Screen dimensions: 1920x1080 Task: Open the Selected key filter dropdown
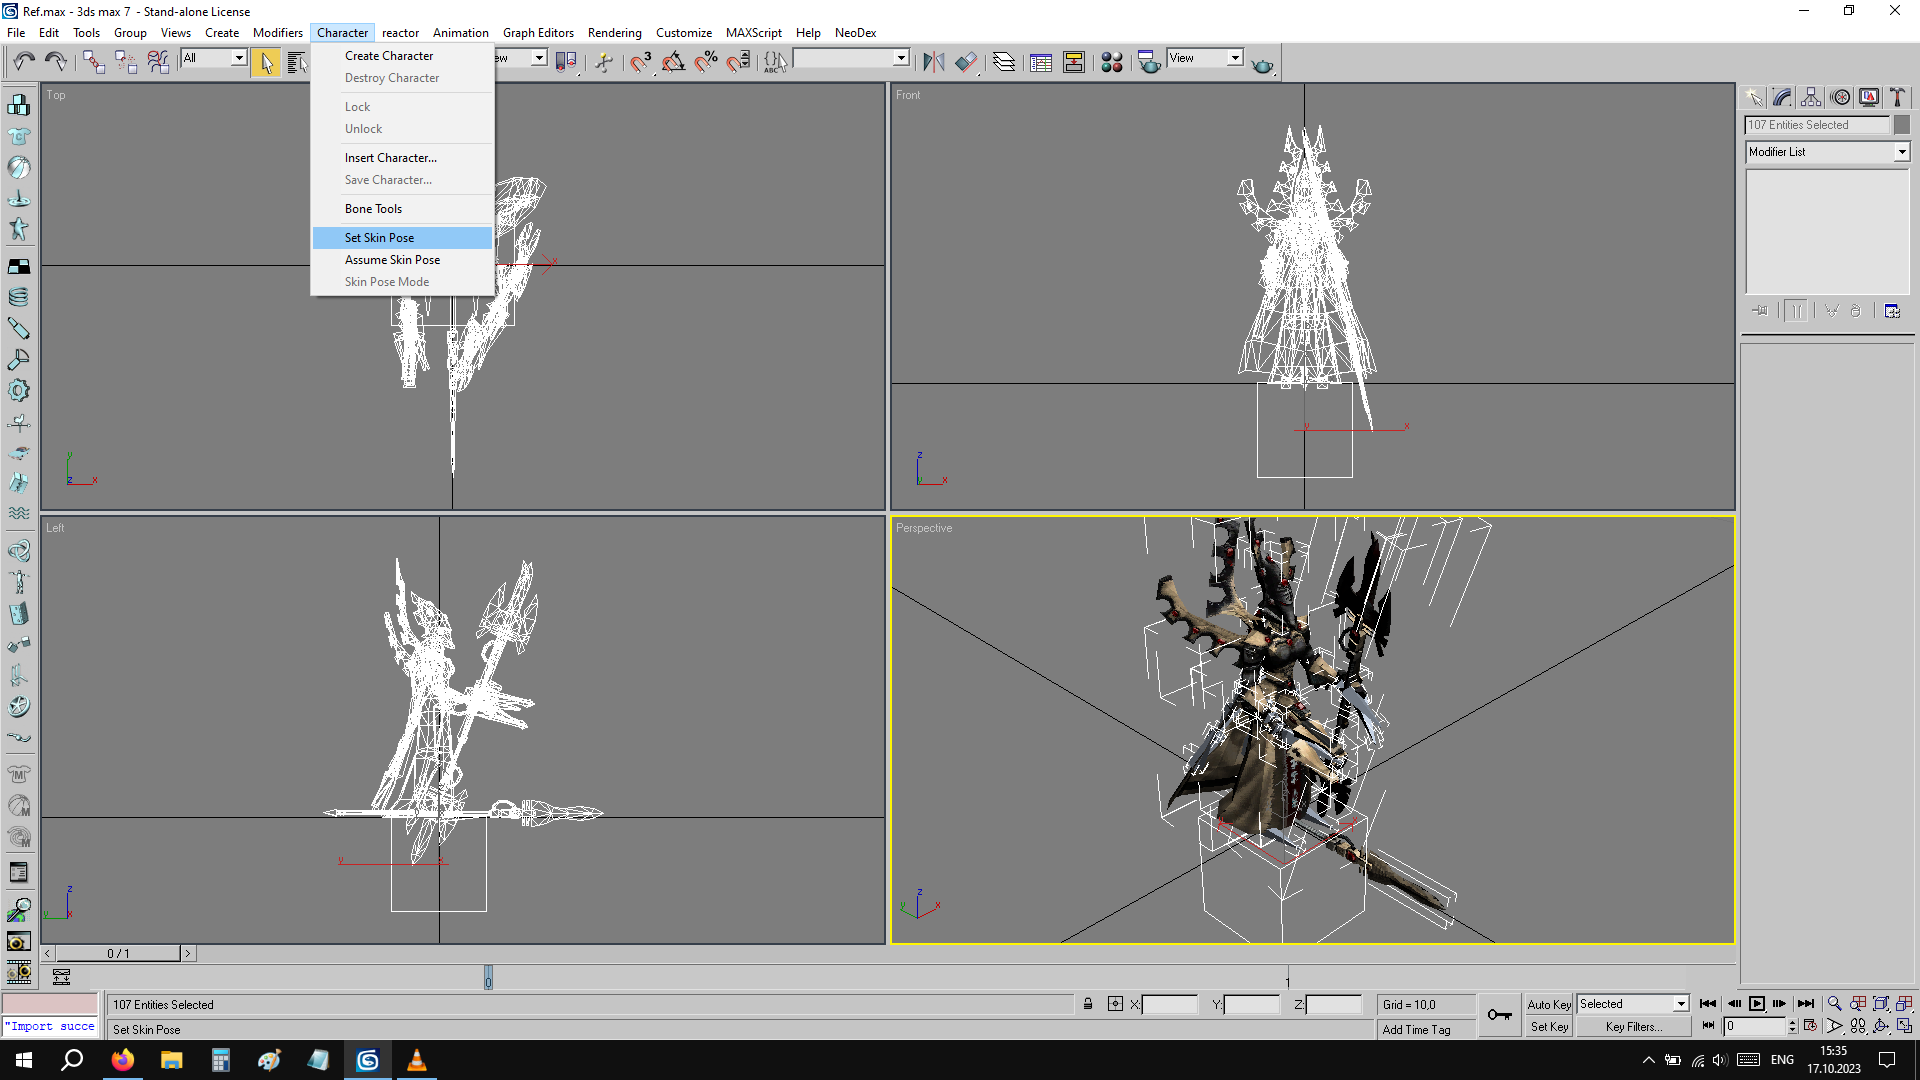click(1680, 1004)
